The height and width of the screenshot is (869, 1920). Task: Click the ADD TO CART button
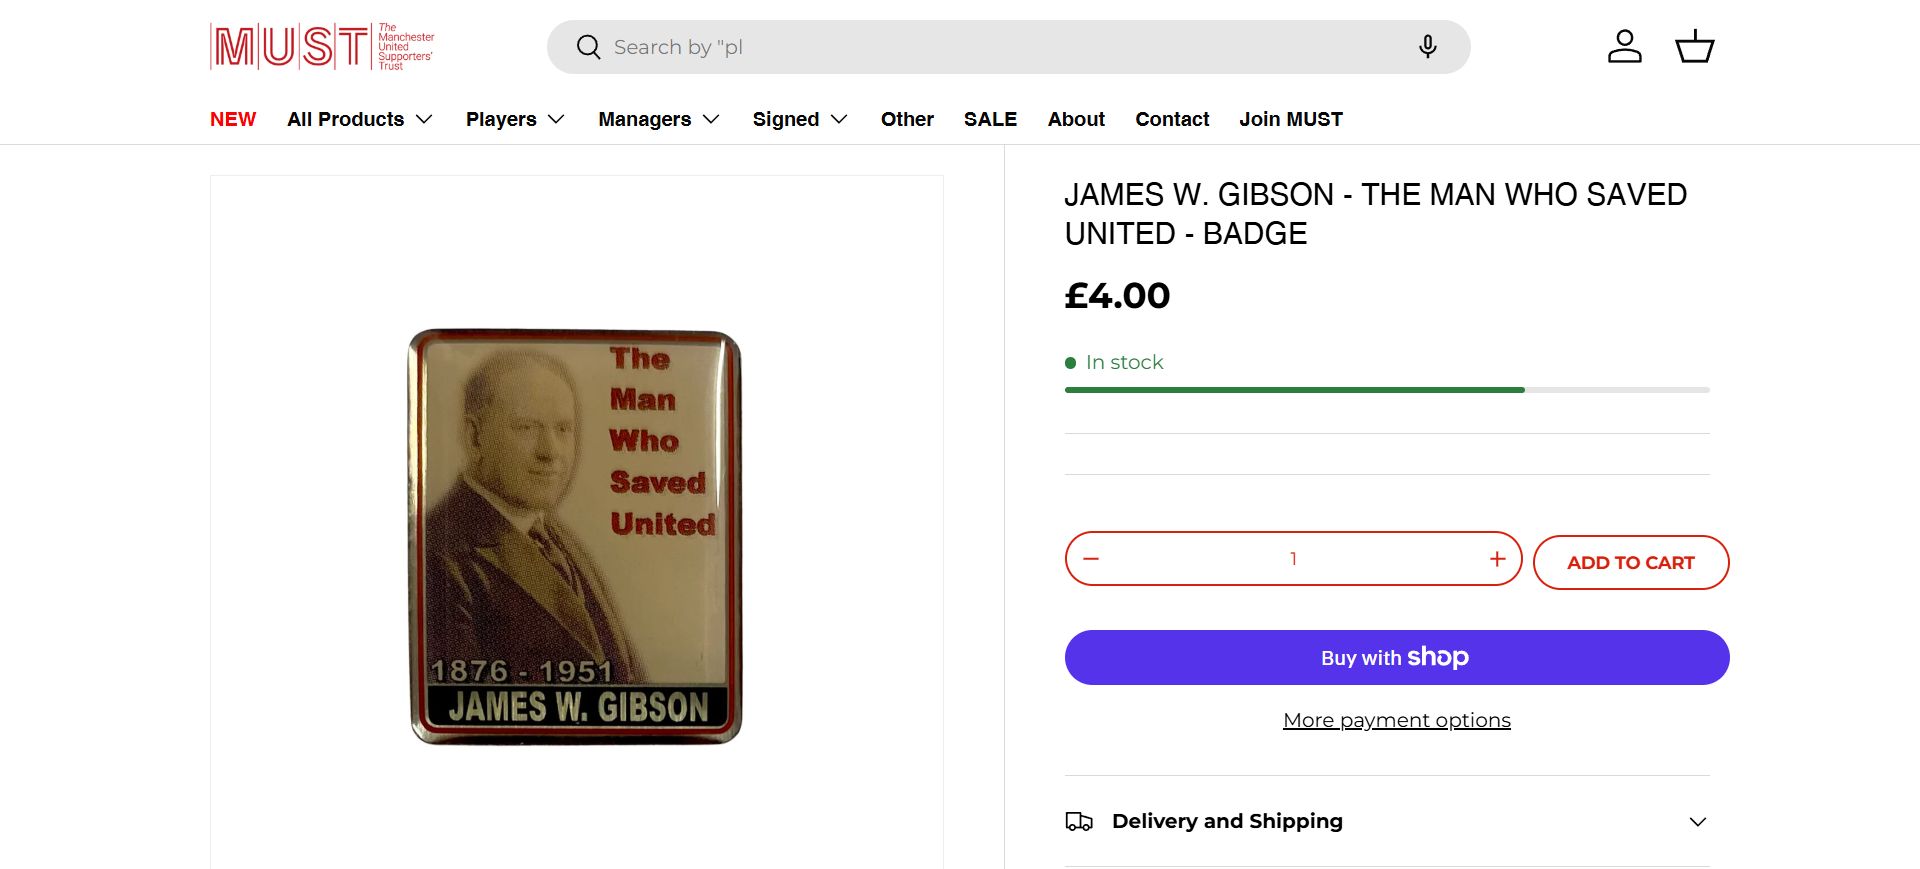point(1631,562)
